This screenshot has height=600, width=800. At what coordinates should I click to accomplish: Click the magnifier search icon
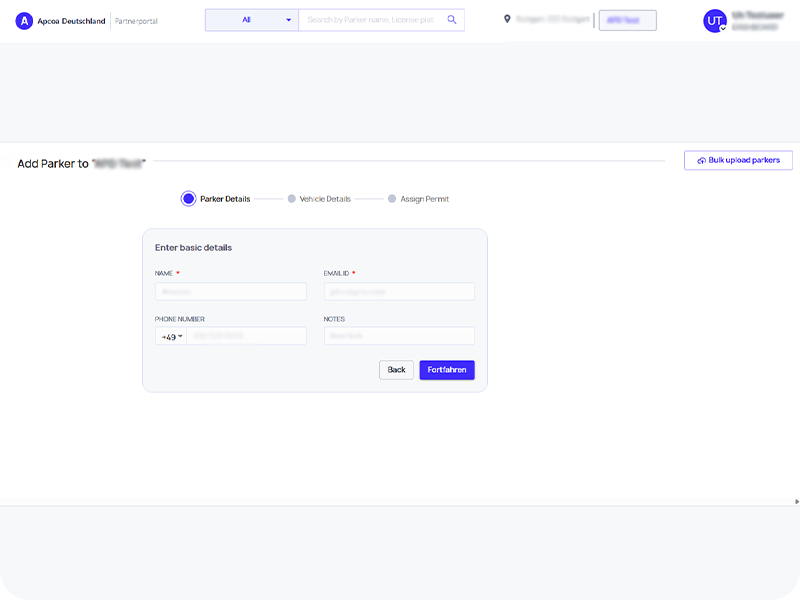tap(452, 20)
